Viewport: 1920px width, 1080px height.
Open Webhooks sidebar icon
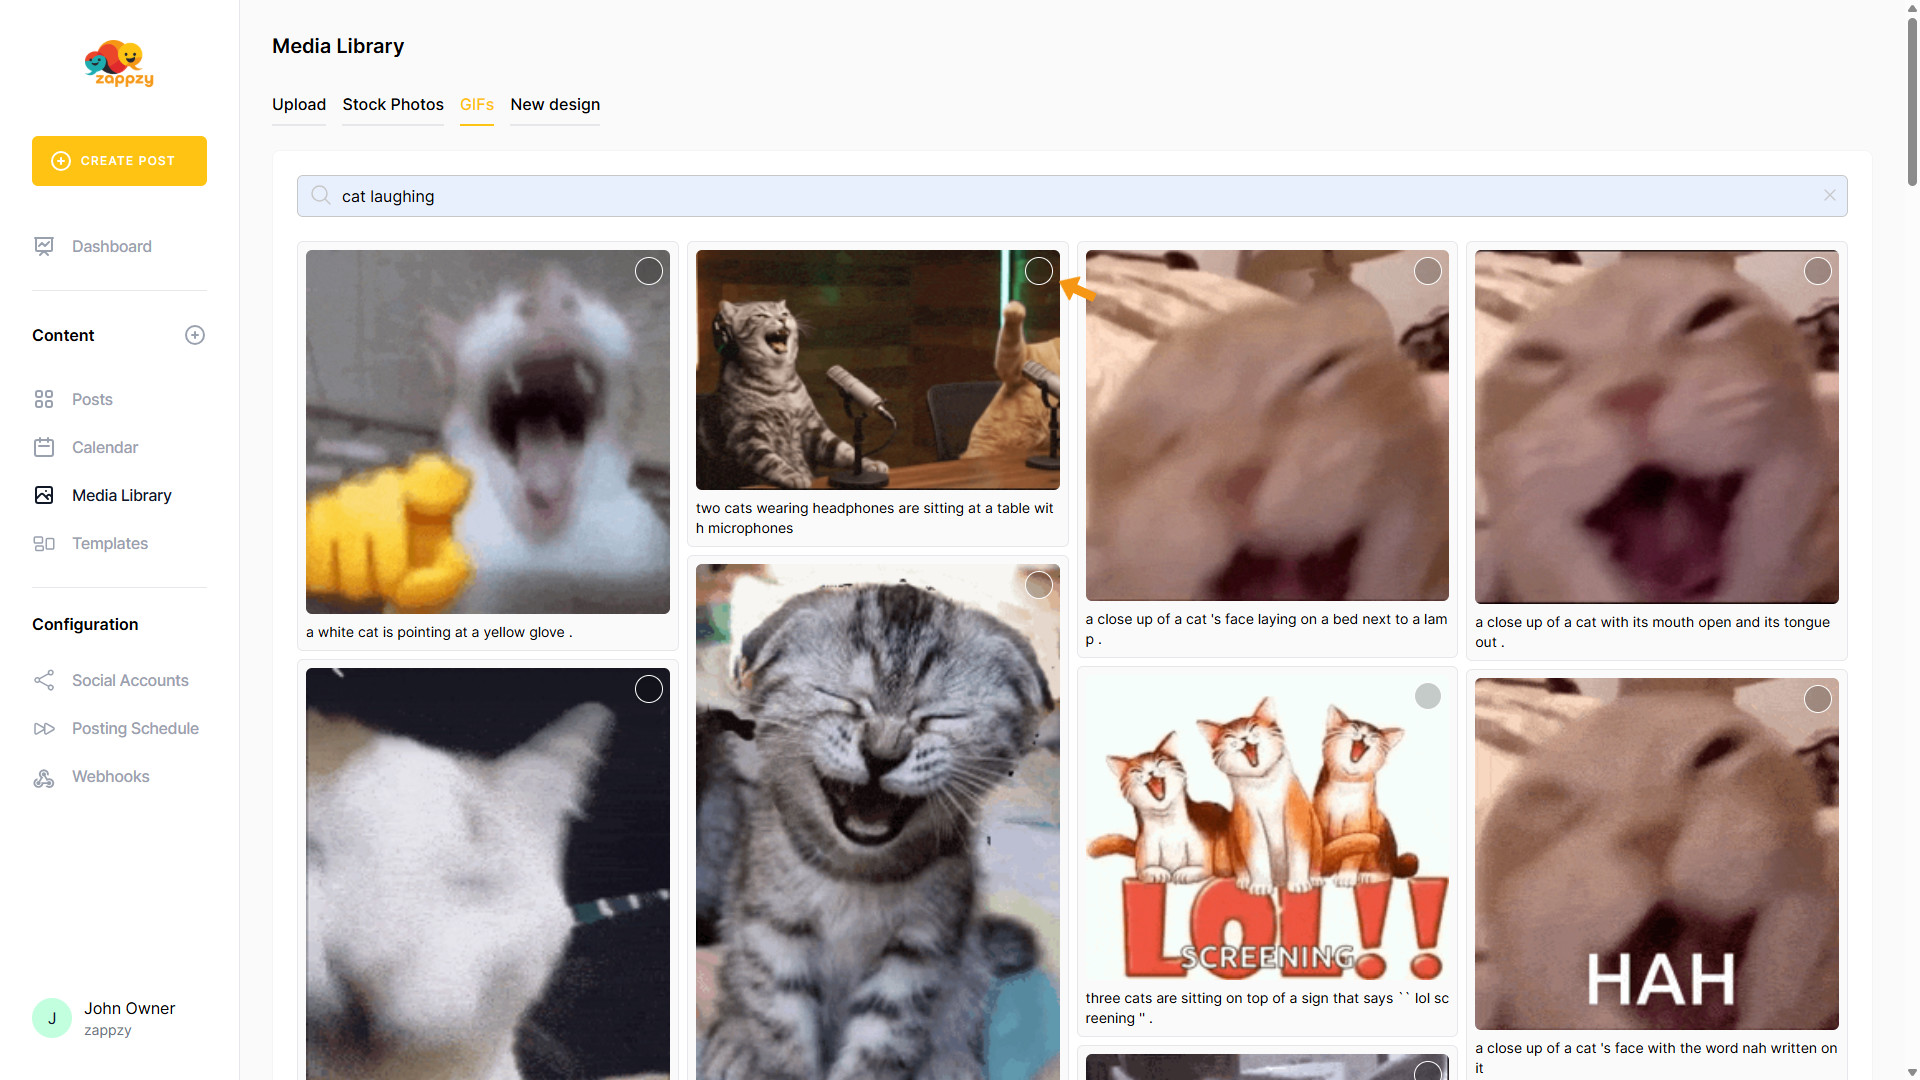pyautogui.click(x=44, y=777)
